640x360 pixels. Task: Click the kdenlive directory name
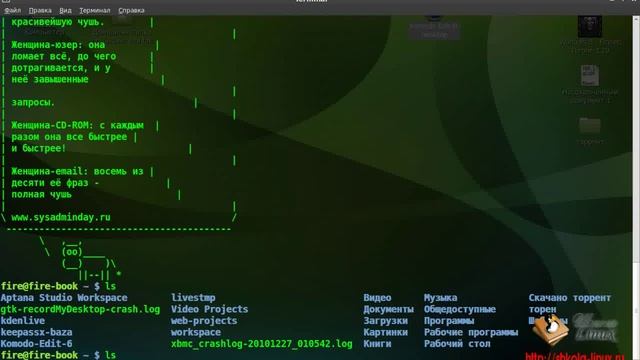pos(23,320)
